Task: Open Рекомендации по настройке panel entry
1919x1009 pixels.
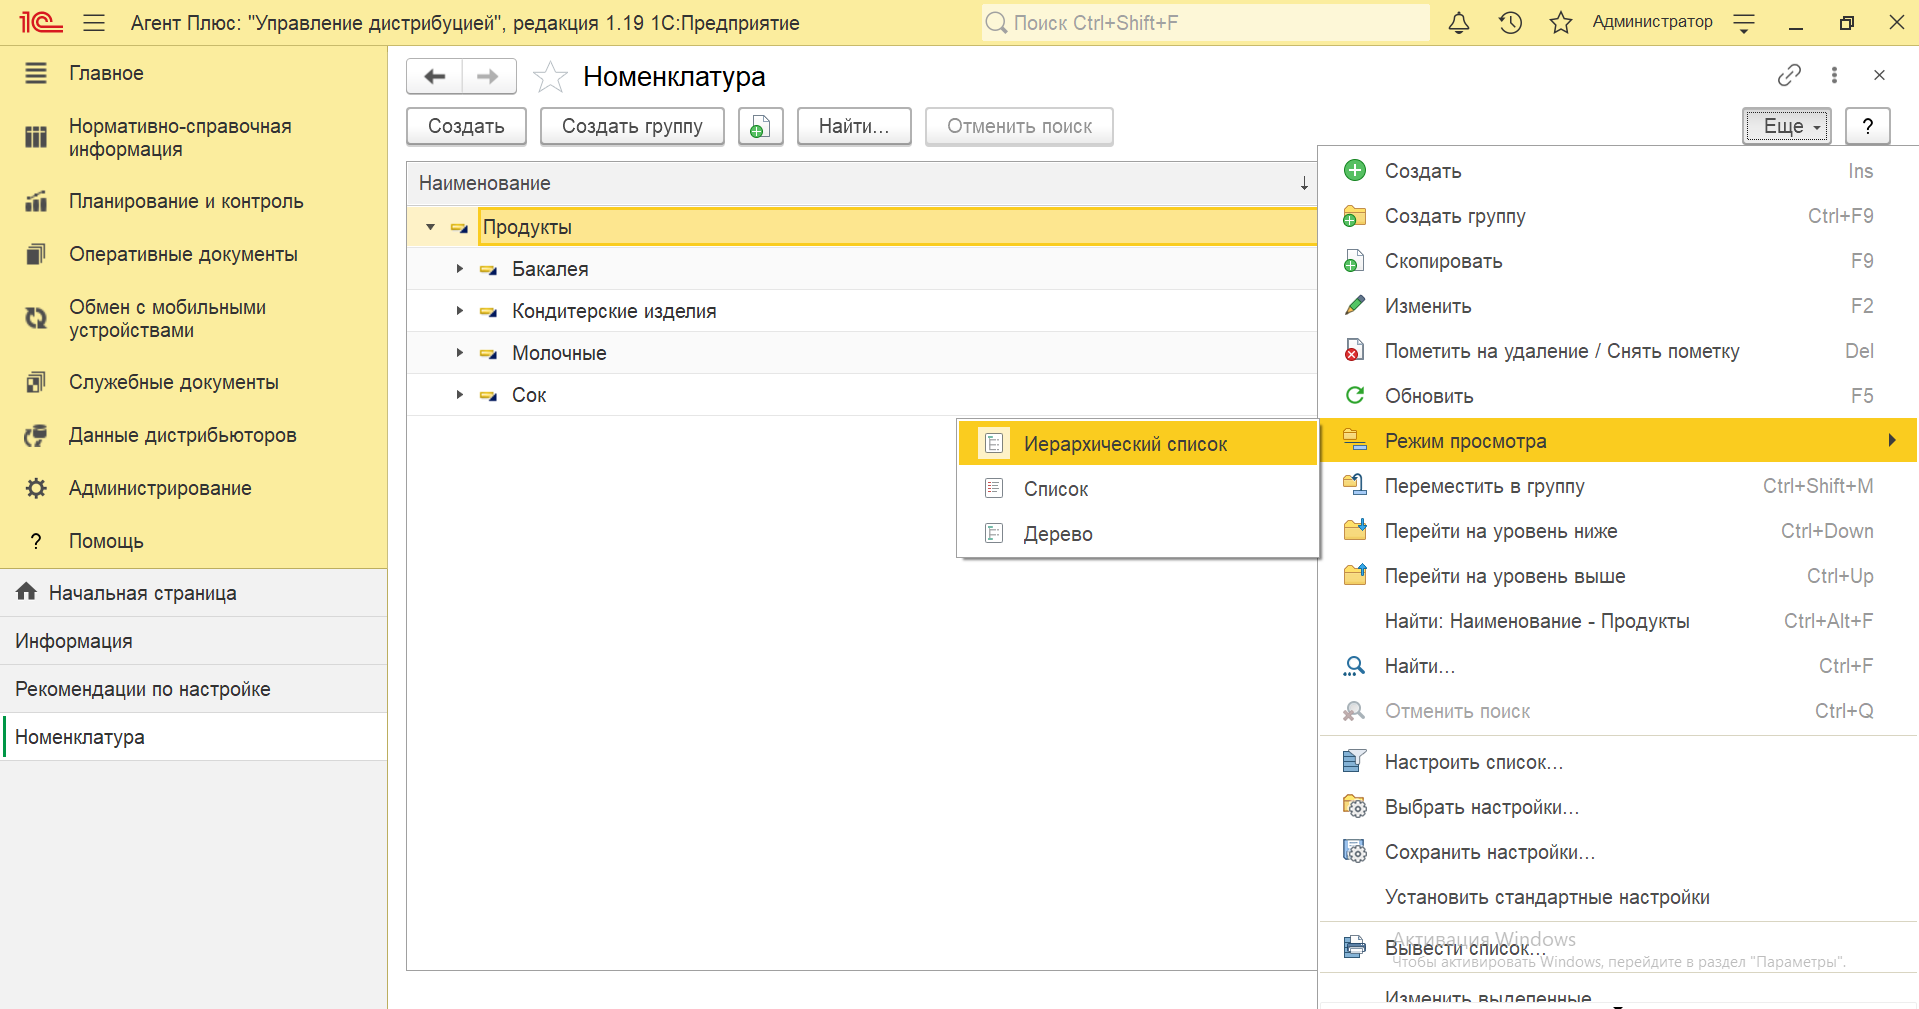Action: point(194,689)
